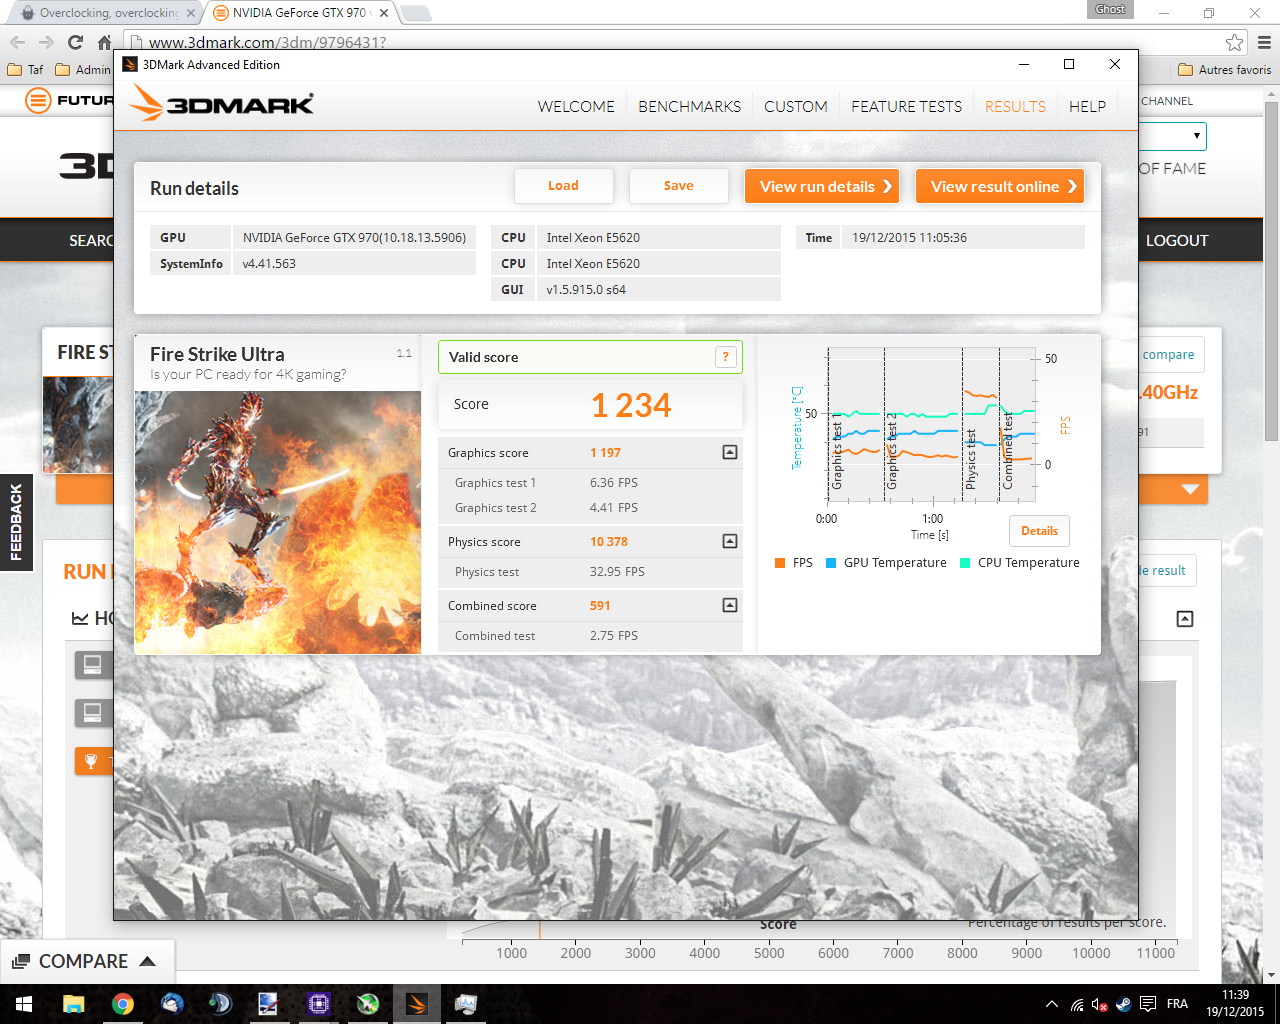The height and width of the screenshot is (1024, 1280).
Task: Select the RESULTS tab
Action: point(1015,106)
